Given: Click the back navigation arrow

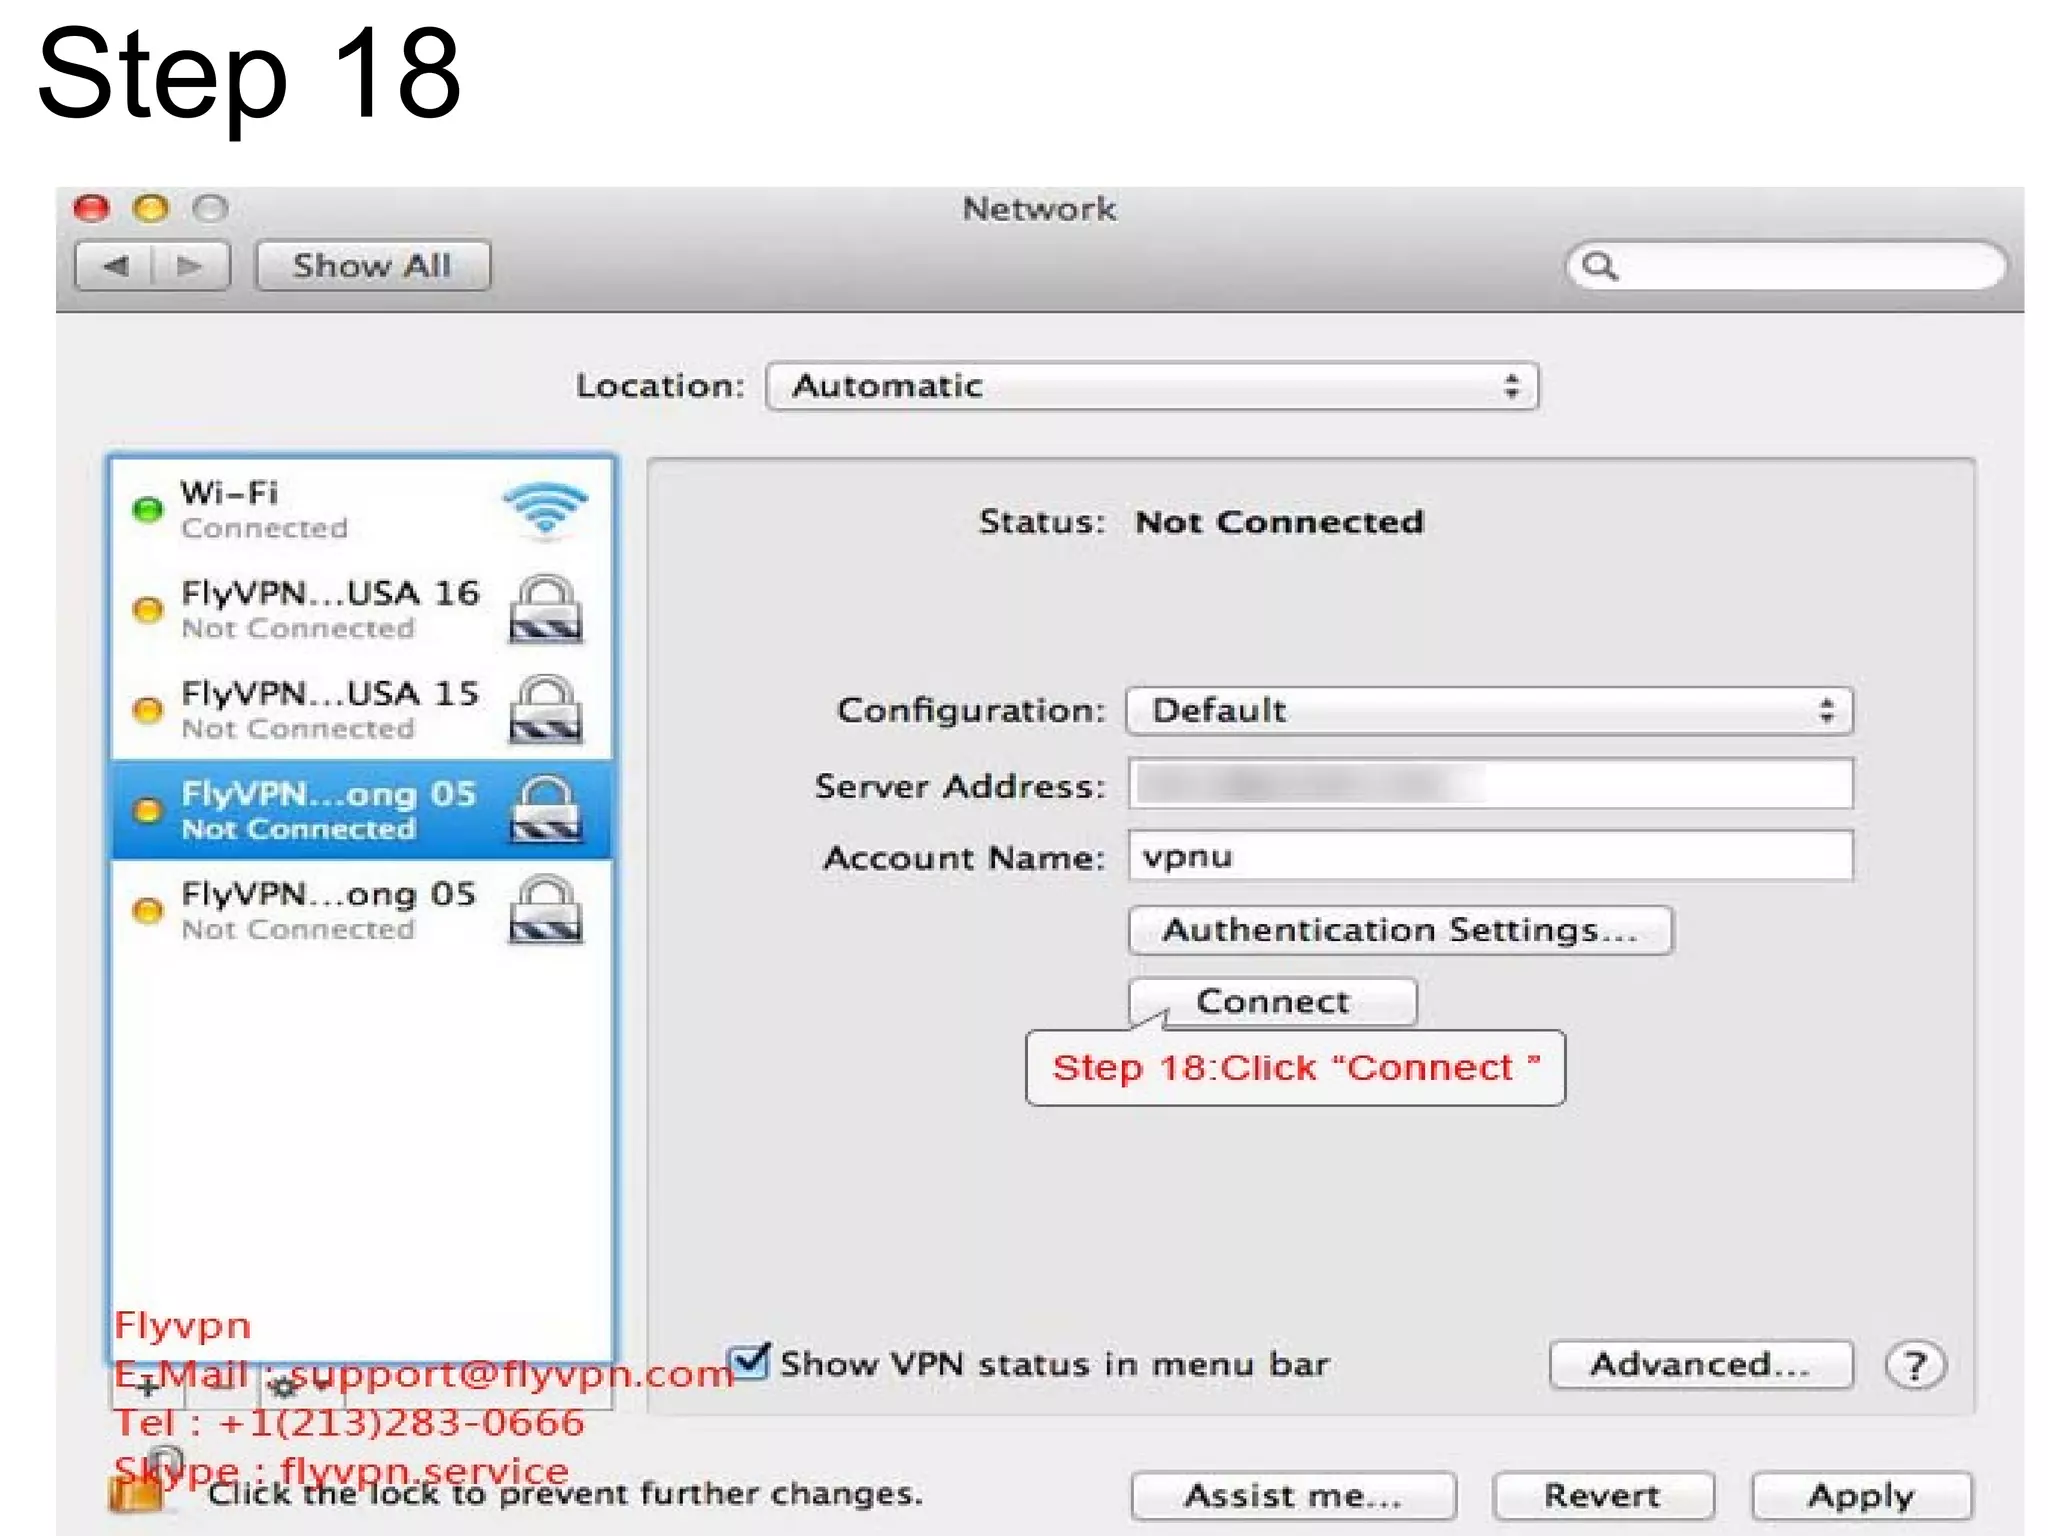Looking at the screenshot, I should [x=116, y=266].
